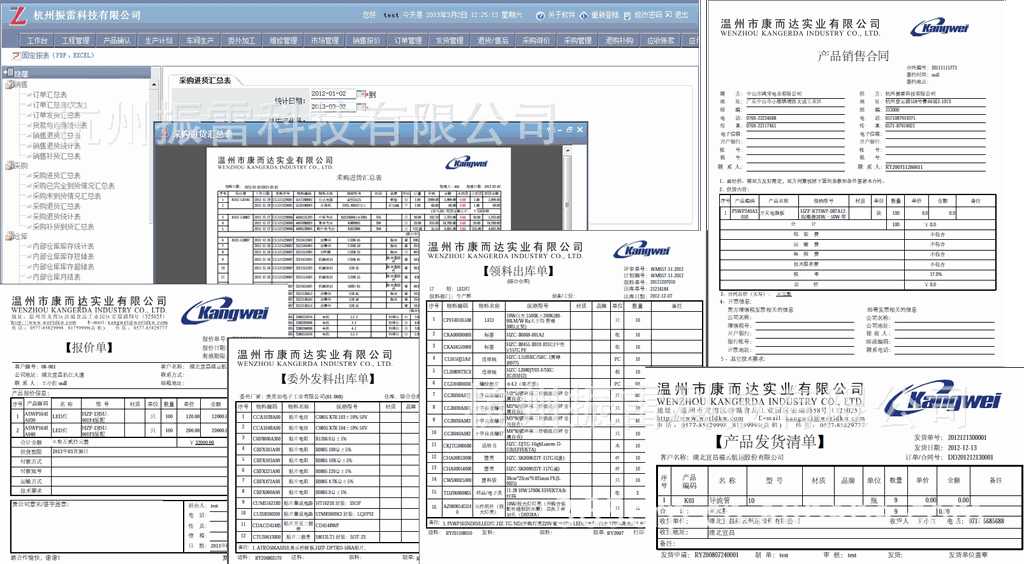Click the 隐藏 hide-panel icon
1024x564 pixels.
pyautogui.click(x=8, y=73)
